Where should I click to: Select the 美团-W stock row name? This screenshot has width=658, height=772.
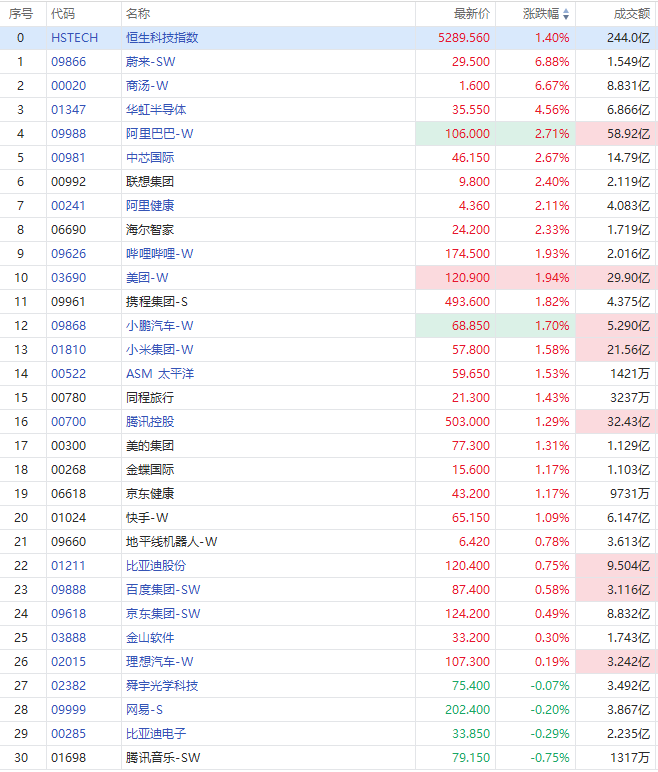(146, 278)
